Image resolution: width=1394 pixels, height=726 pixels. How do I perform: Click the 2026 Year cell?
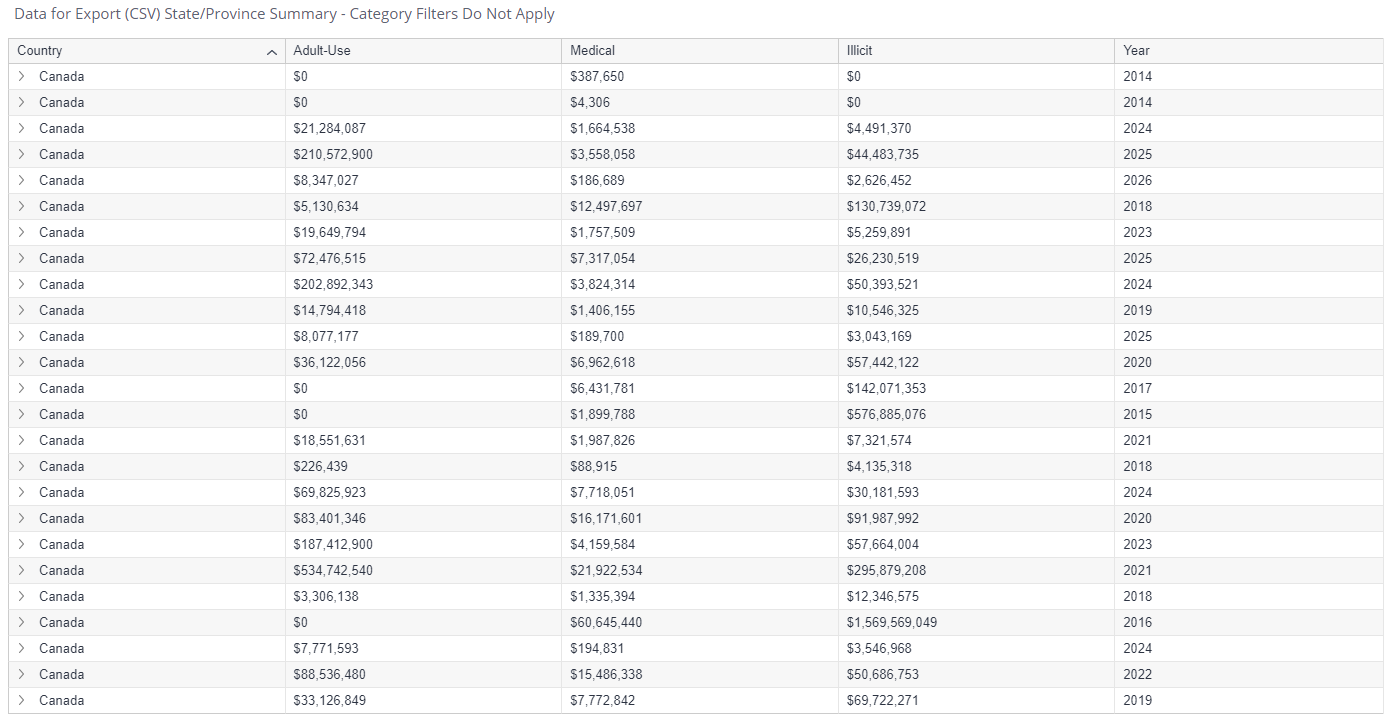pos(1137,181)
